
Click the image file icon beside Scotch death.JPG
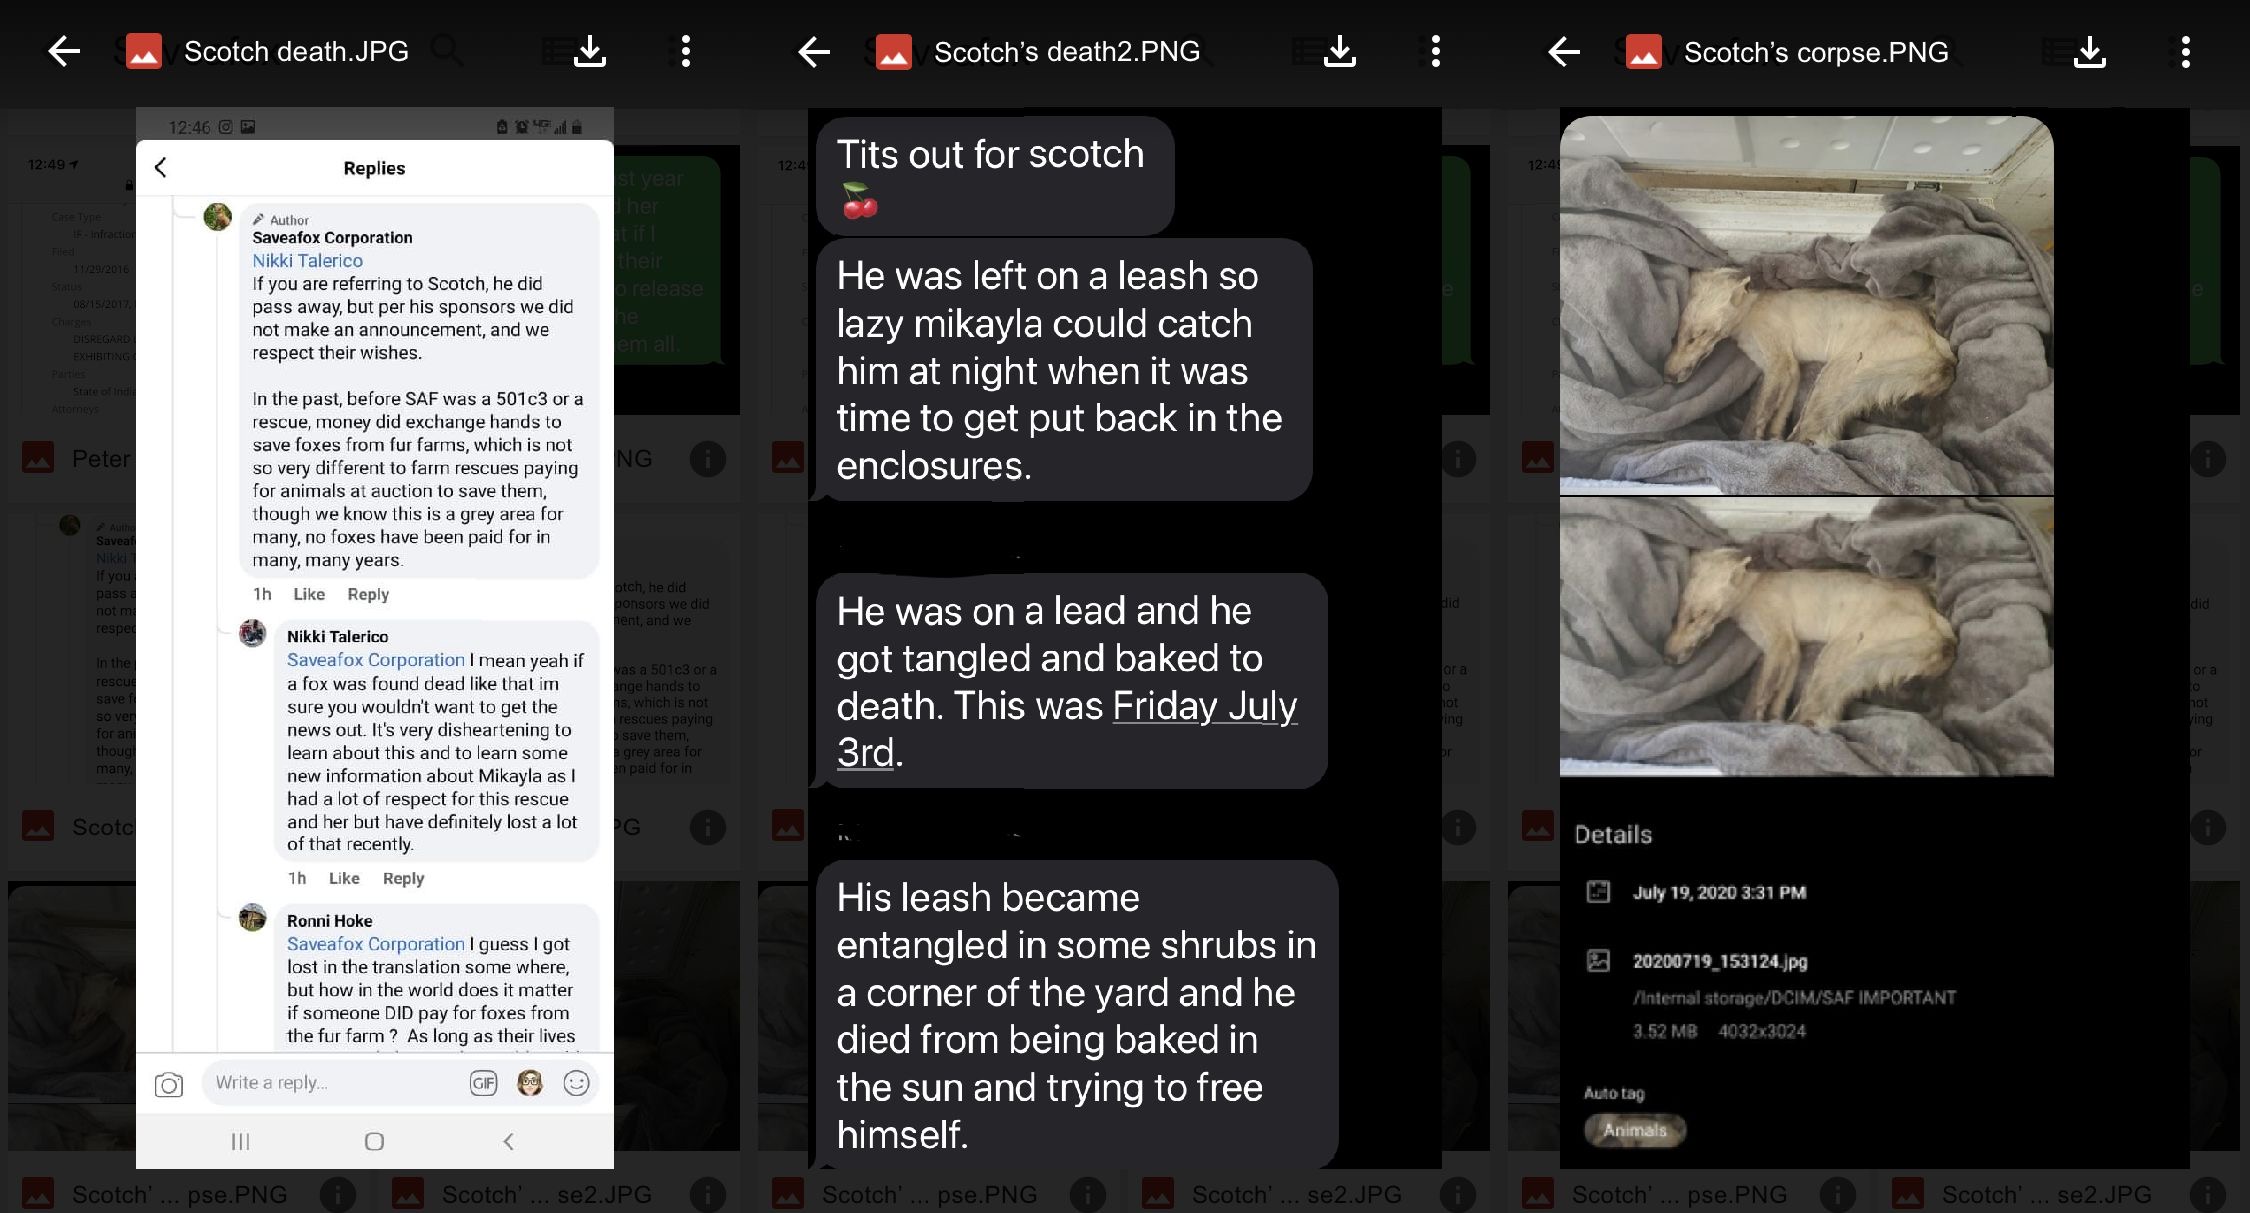point(144,52)
